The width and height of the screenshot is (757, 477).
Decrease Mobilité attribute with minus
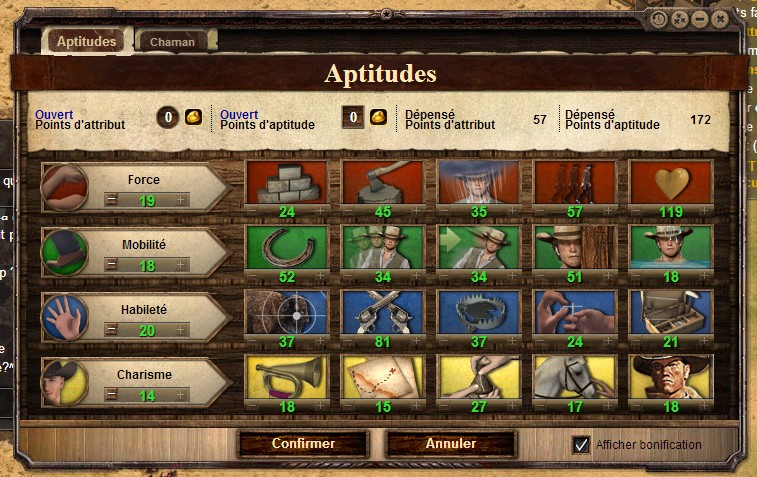pos(112,265)
